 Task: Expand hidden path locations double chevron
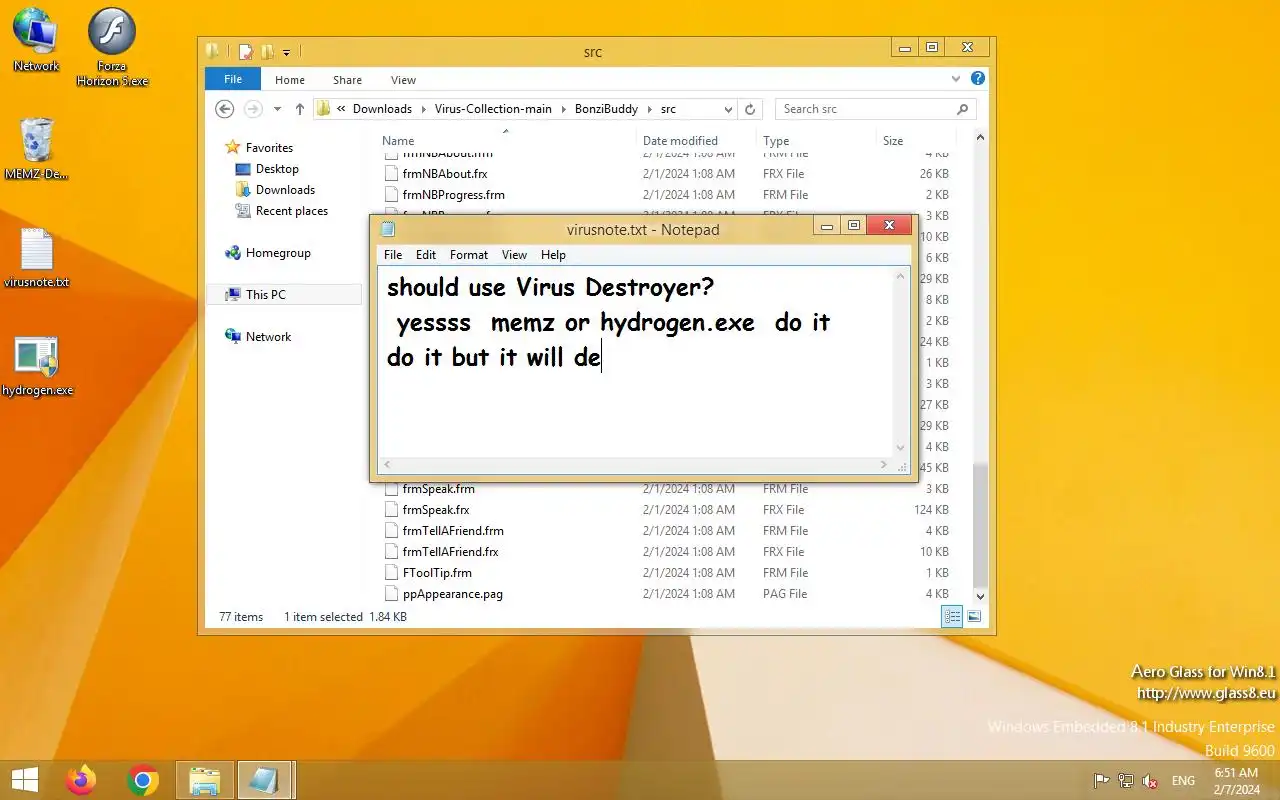[341, 109]
